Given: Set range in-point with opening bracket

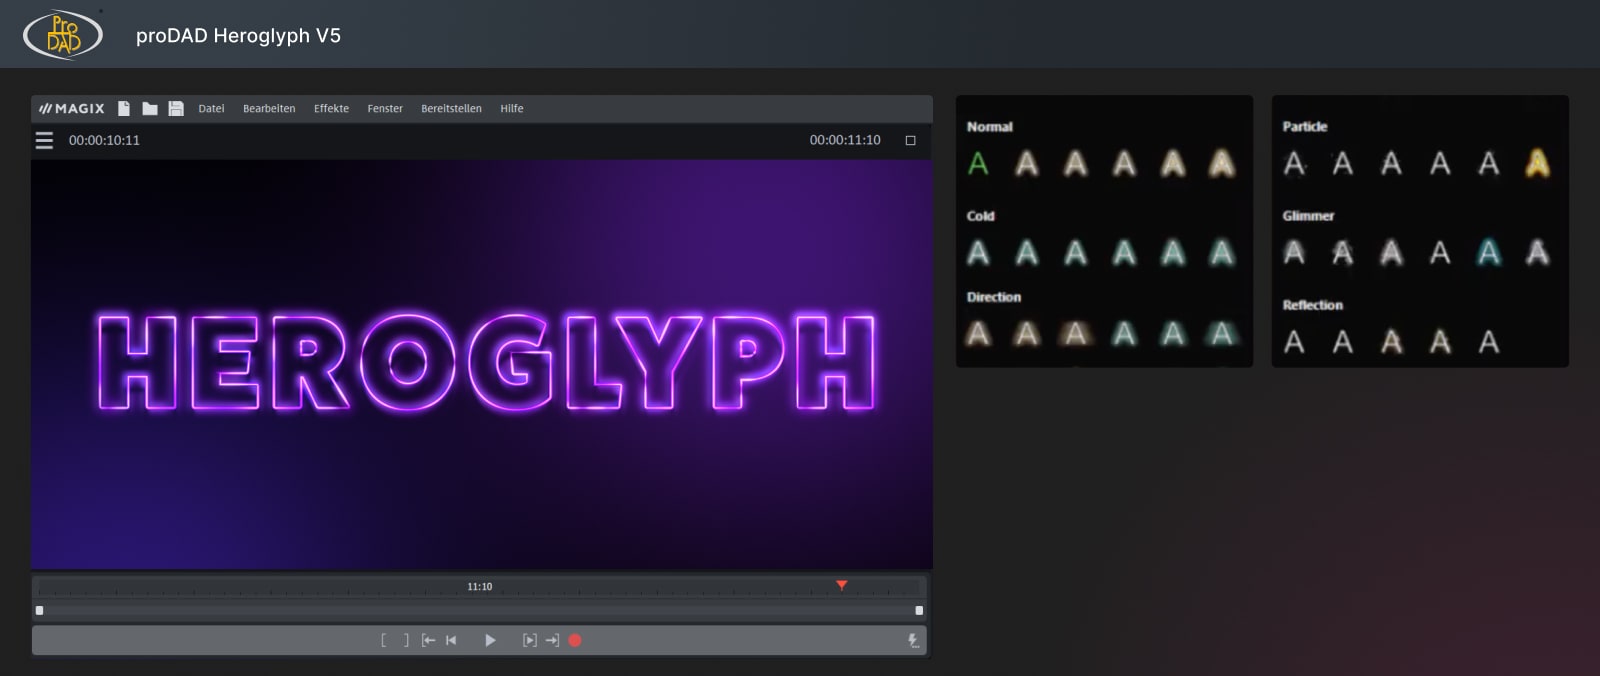Looking at the screenshot, I should [x=384, y=640].
